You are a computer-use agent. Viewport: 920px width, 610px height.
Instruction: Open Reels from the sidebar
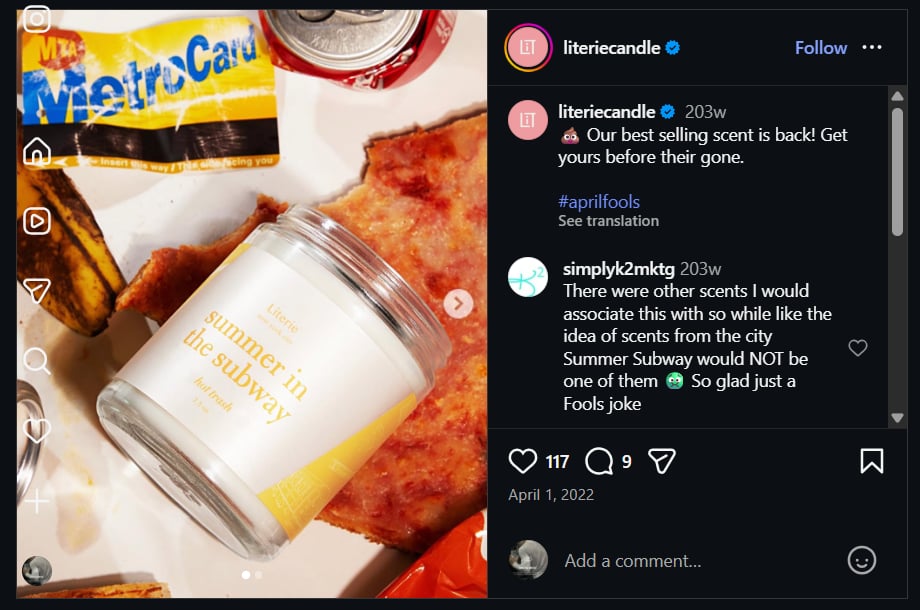click(37, 220)
